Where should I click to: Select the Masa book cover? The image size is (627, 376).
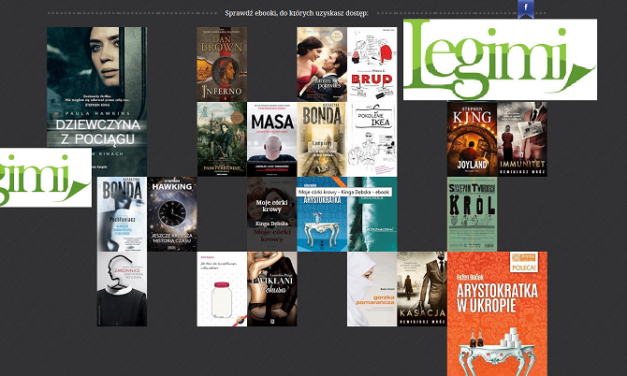[x=272, y=139]
